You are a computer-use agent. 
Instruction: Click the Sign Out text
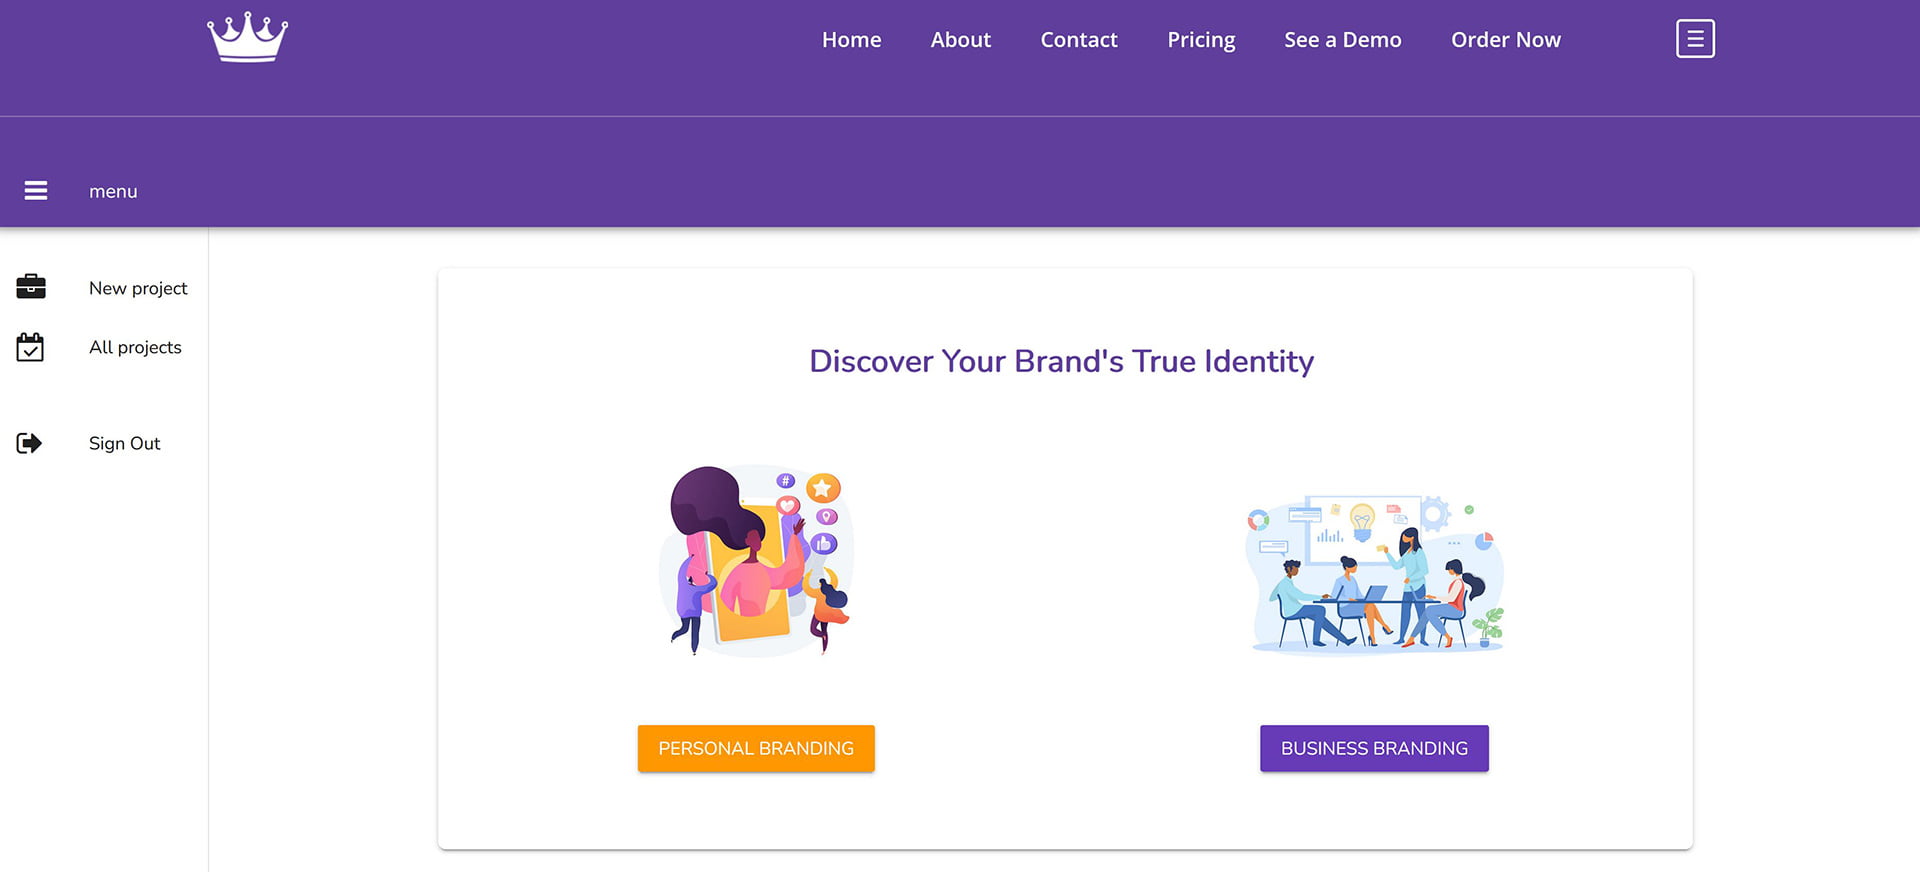point(124,443)
